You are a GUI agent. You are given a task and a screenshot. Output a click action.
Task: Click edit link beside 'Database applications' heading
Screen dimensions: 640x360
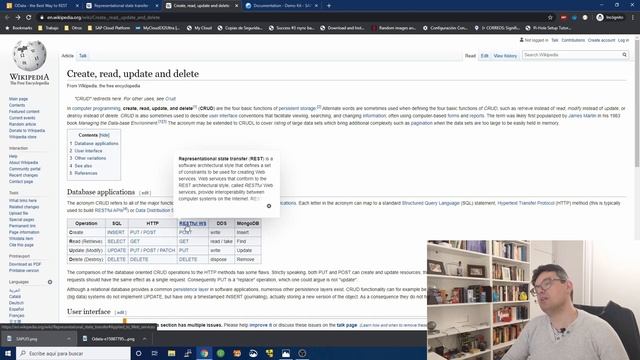145,193
